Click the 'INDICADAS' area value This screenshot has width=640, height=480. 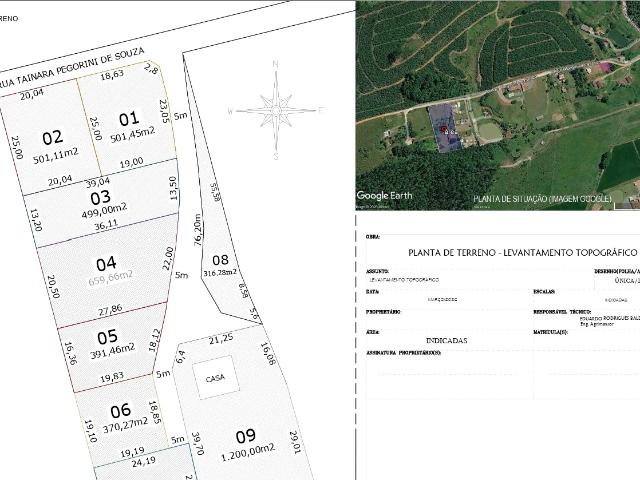(447, 340)
